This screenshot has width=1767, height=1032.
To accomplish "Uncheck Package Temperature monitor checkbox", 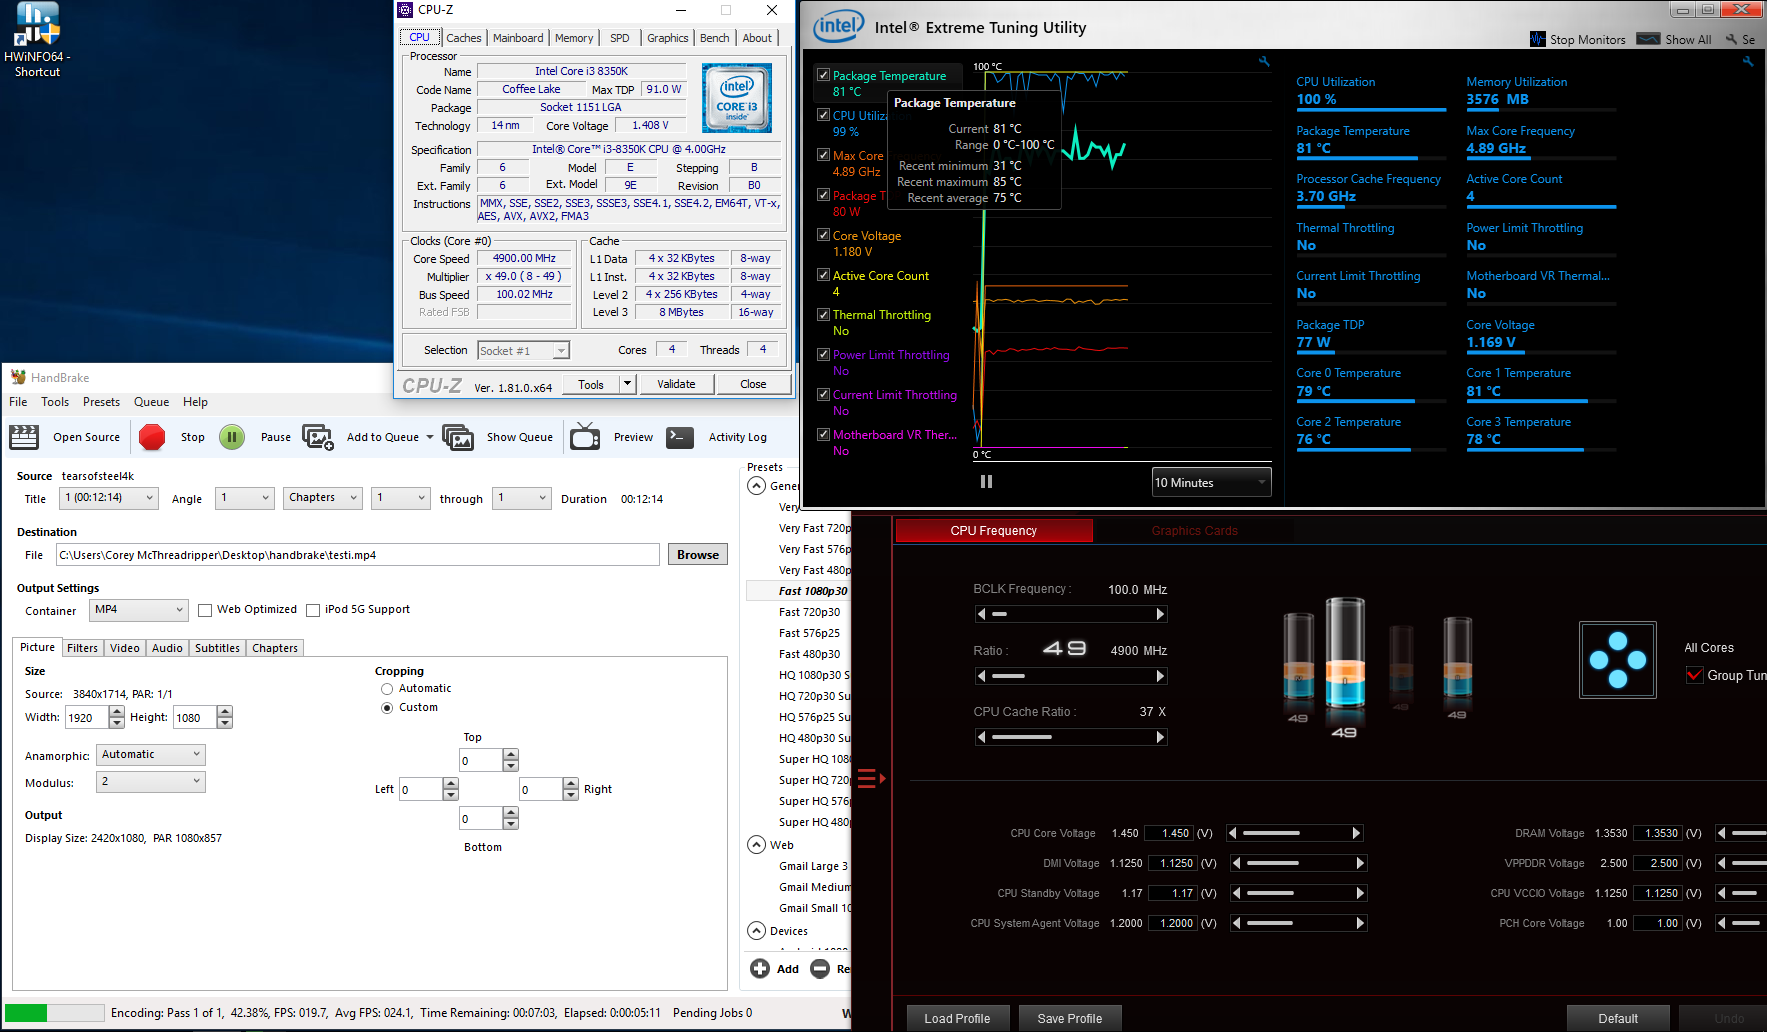I will (x=823, y=75).
